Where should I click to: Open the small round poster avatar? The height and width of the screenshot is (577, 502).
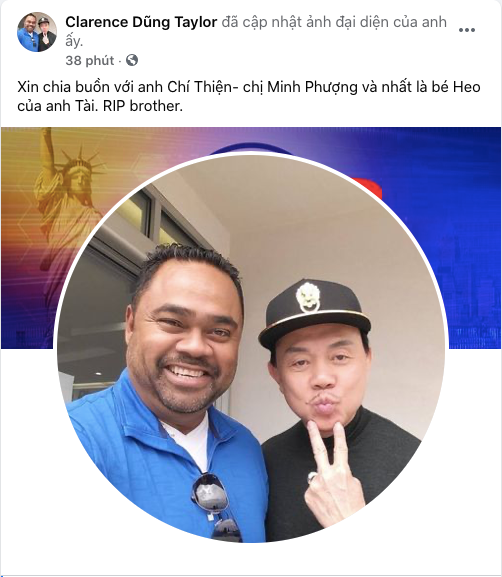point(37,32)
